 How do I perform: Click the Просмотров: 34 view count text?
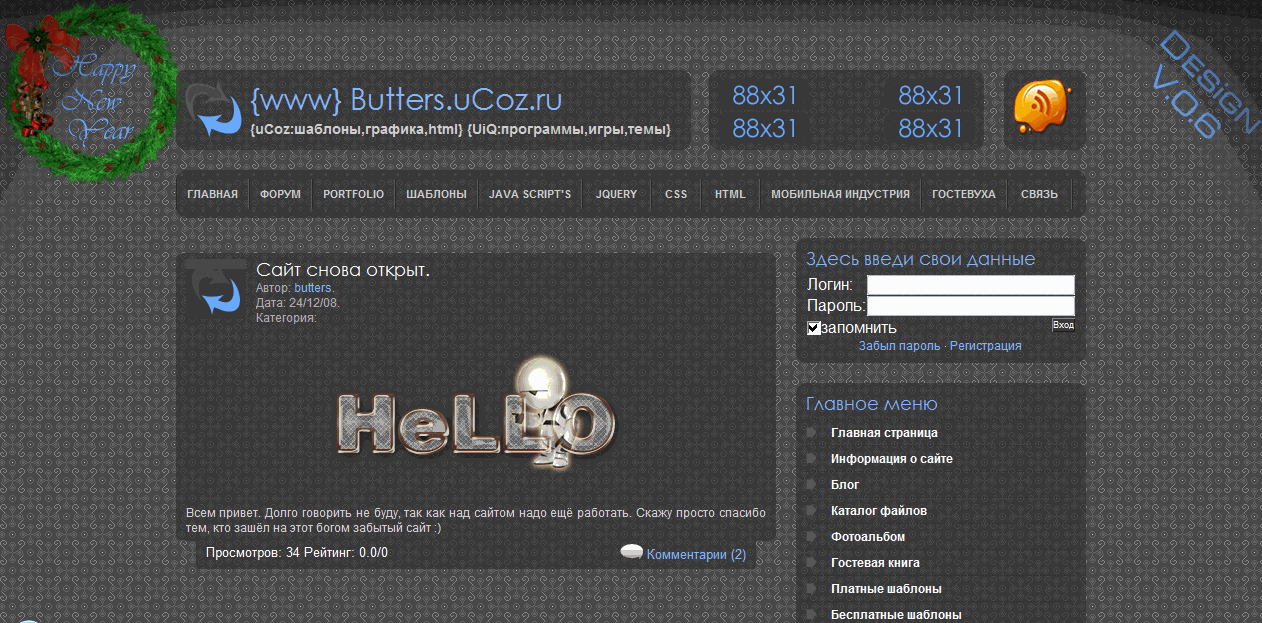point(253,553)
